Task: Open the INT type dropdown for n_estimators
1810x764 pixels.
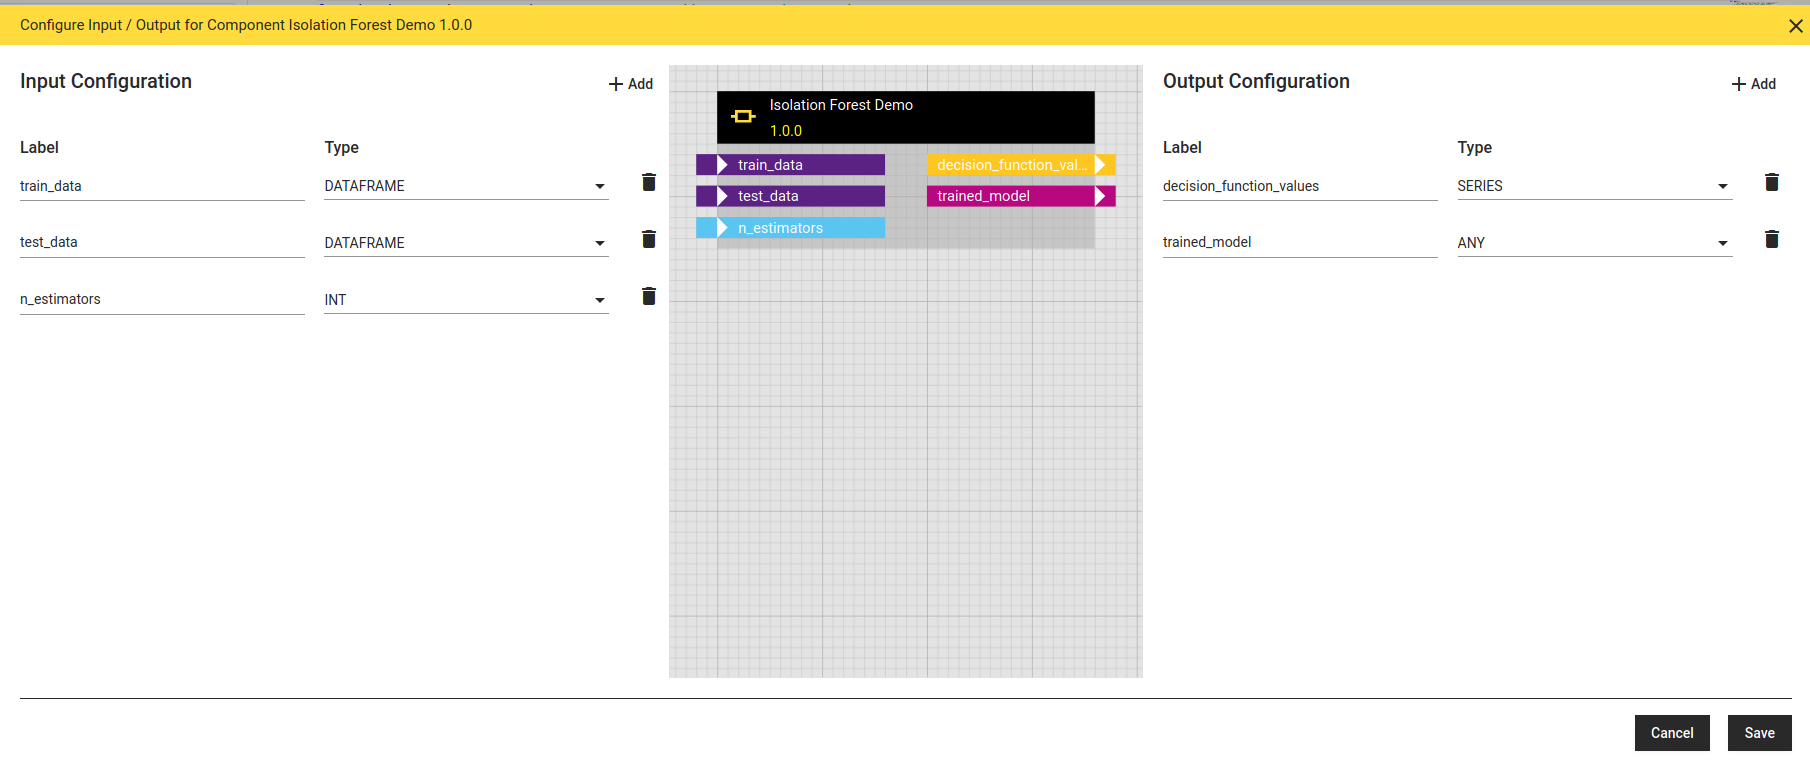Action: [x=466, y=300]
